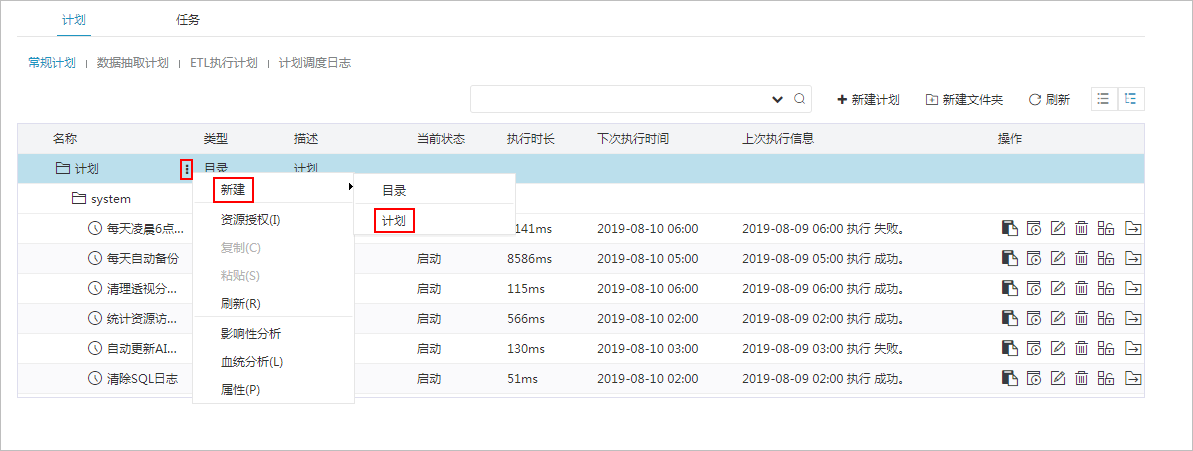Delete the 每天凌晨6点 plan via trash icon
1193x451 pixels.
click(1081, 228)
